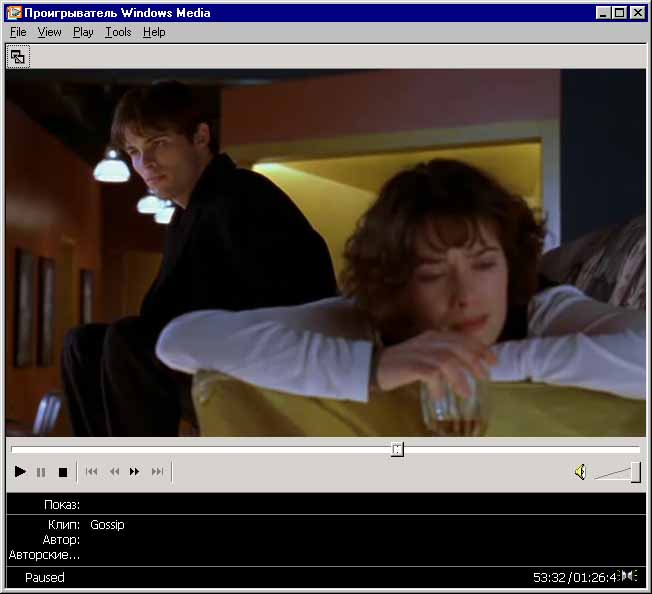This screenshot has height=594, width=652.
Task: Minimize the Windows Media player window
Action: click(x=603, y=13)
